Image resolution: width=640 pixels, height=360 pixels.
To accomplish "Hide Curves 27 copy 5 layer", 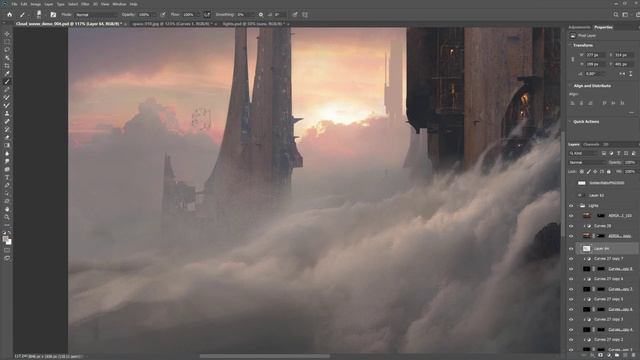I will 571,299.
